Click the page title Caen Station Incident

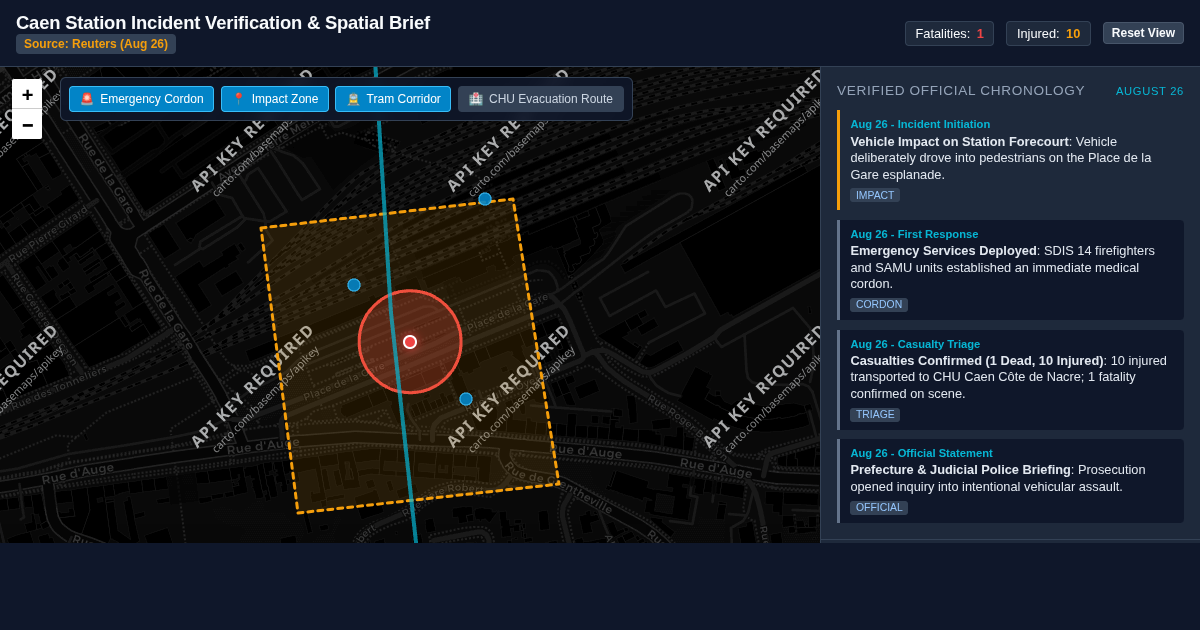[x=223, y=22]
